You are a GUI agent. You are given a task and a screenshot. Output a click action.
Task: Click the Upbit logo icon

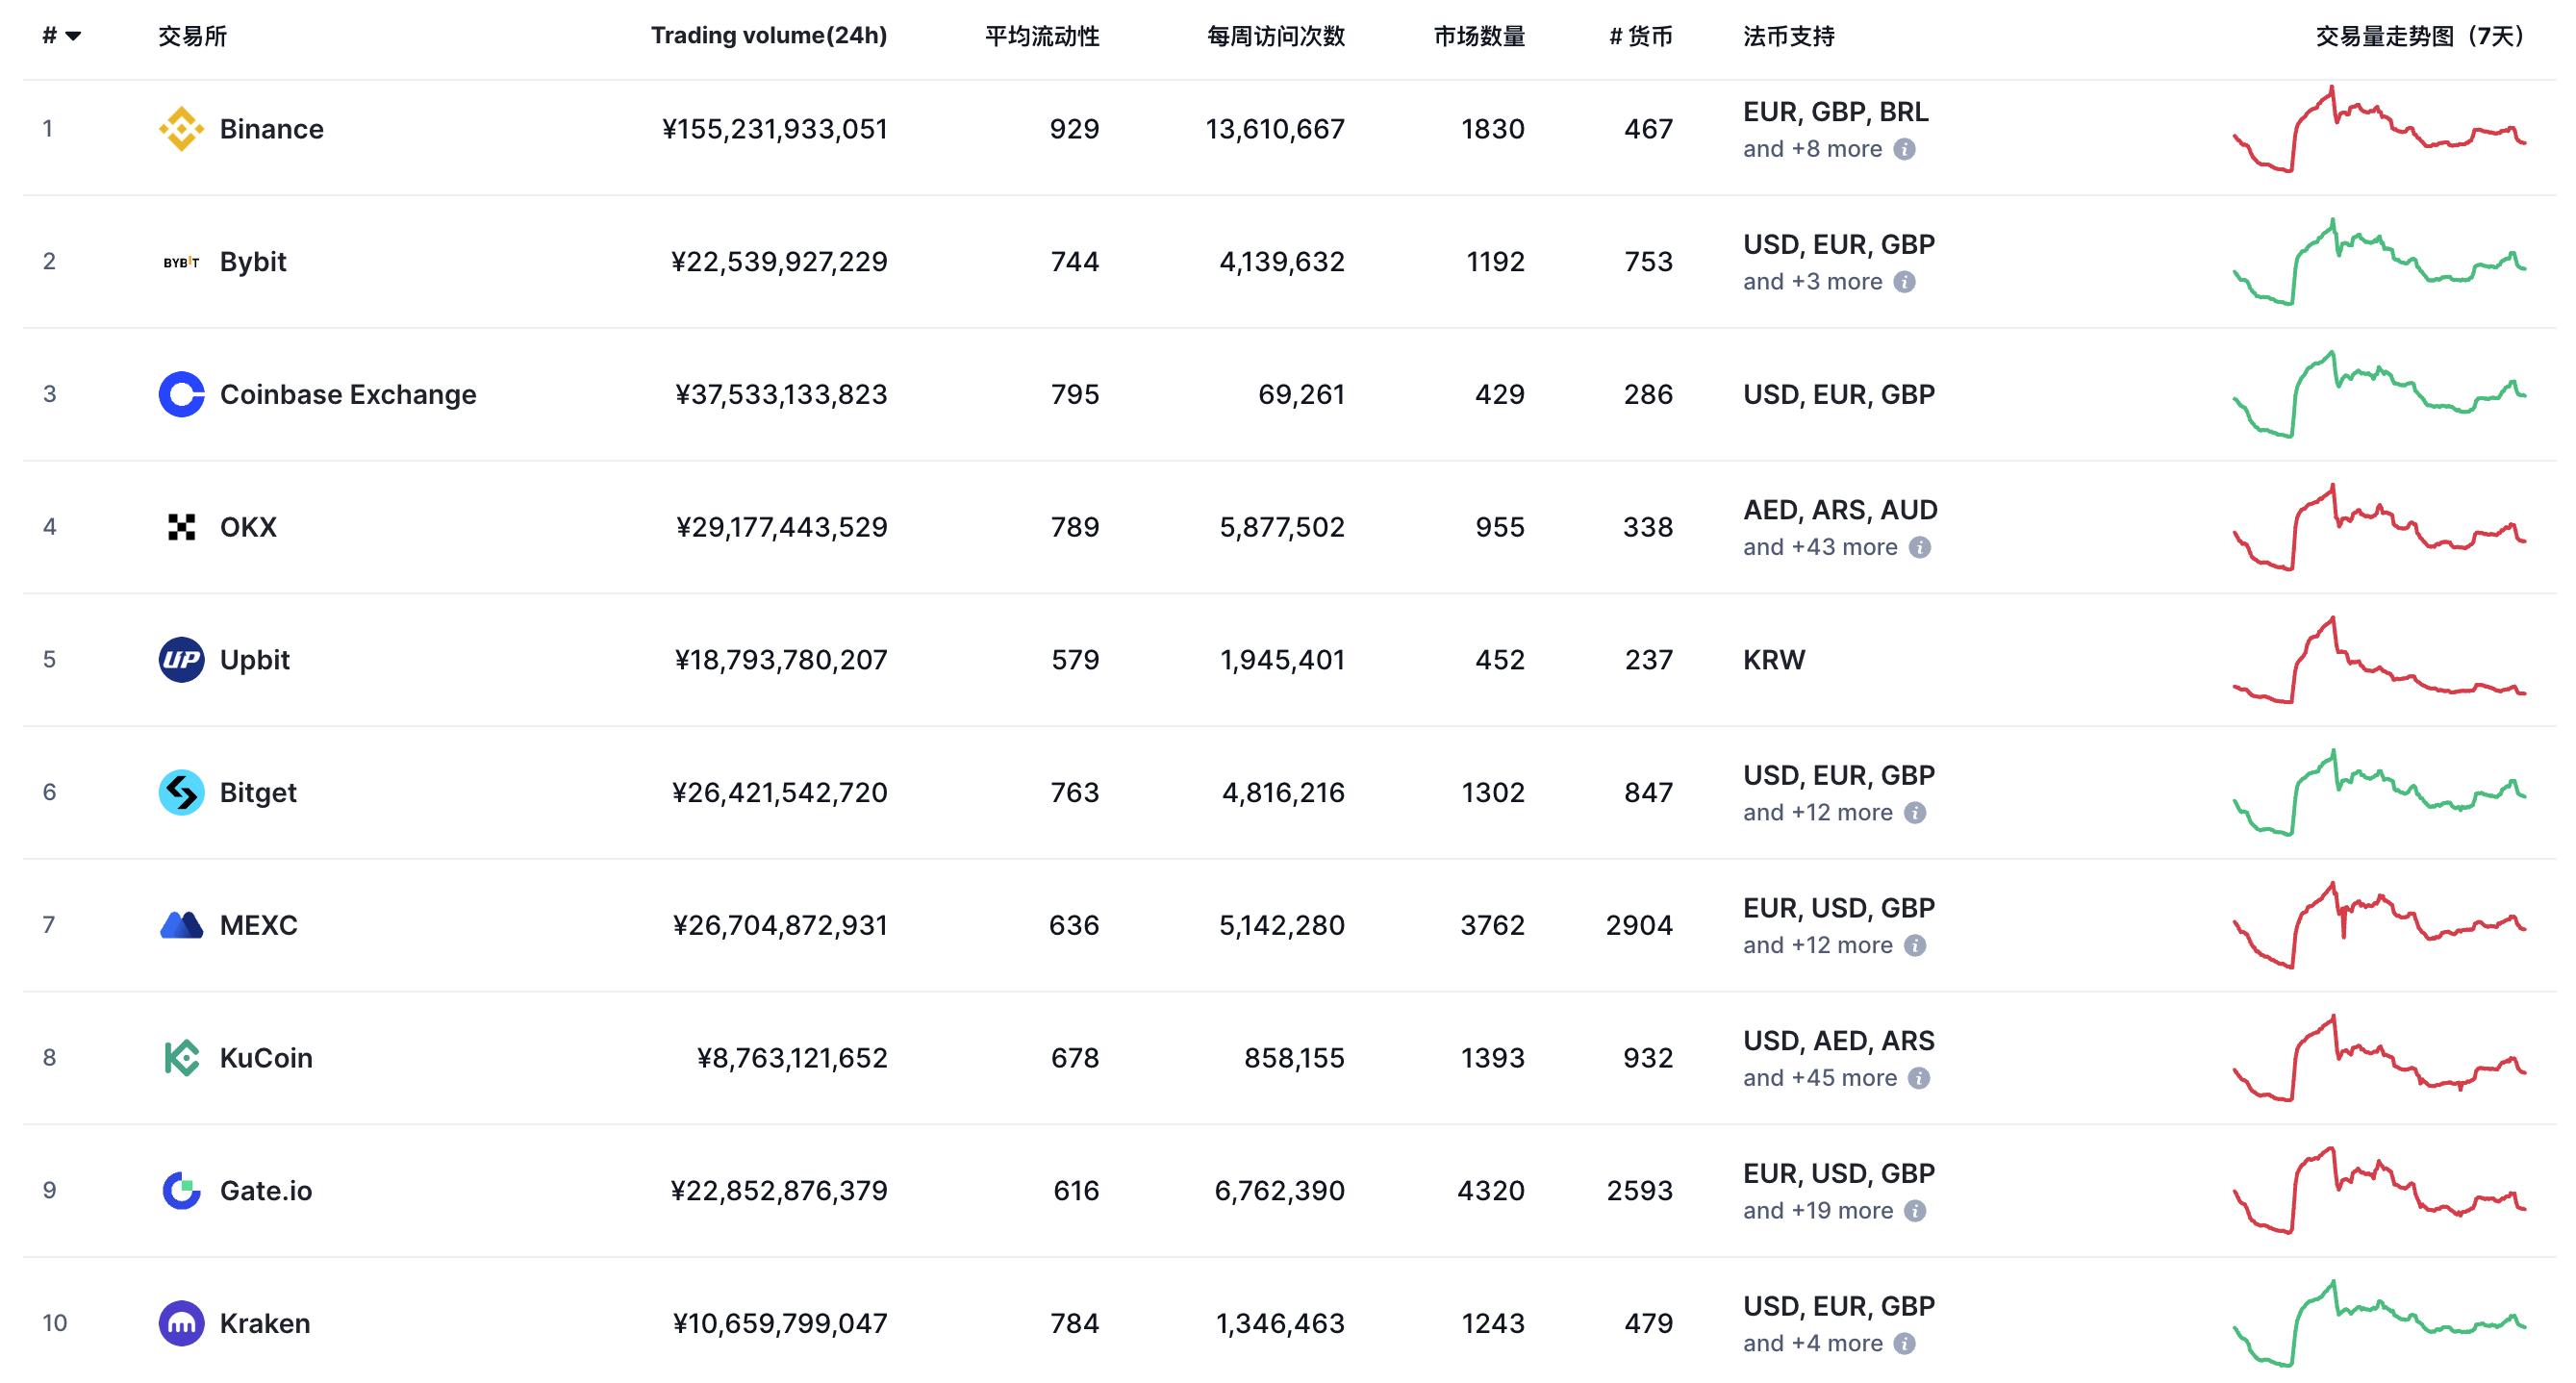click(x=181, y=660)
